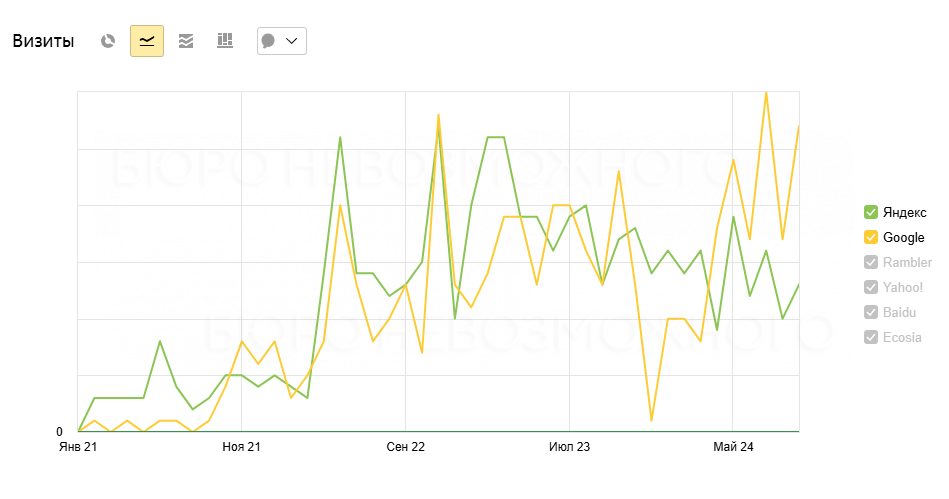Select the line chart view button
Viewport: 949px width, 499px height.
point(147,41)
